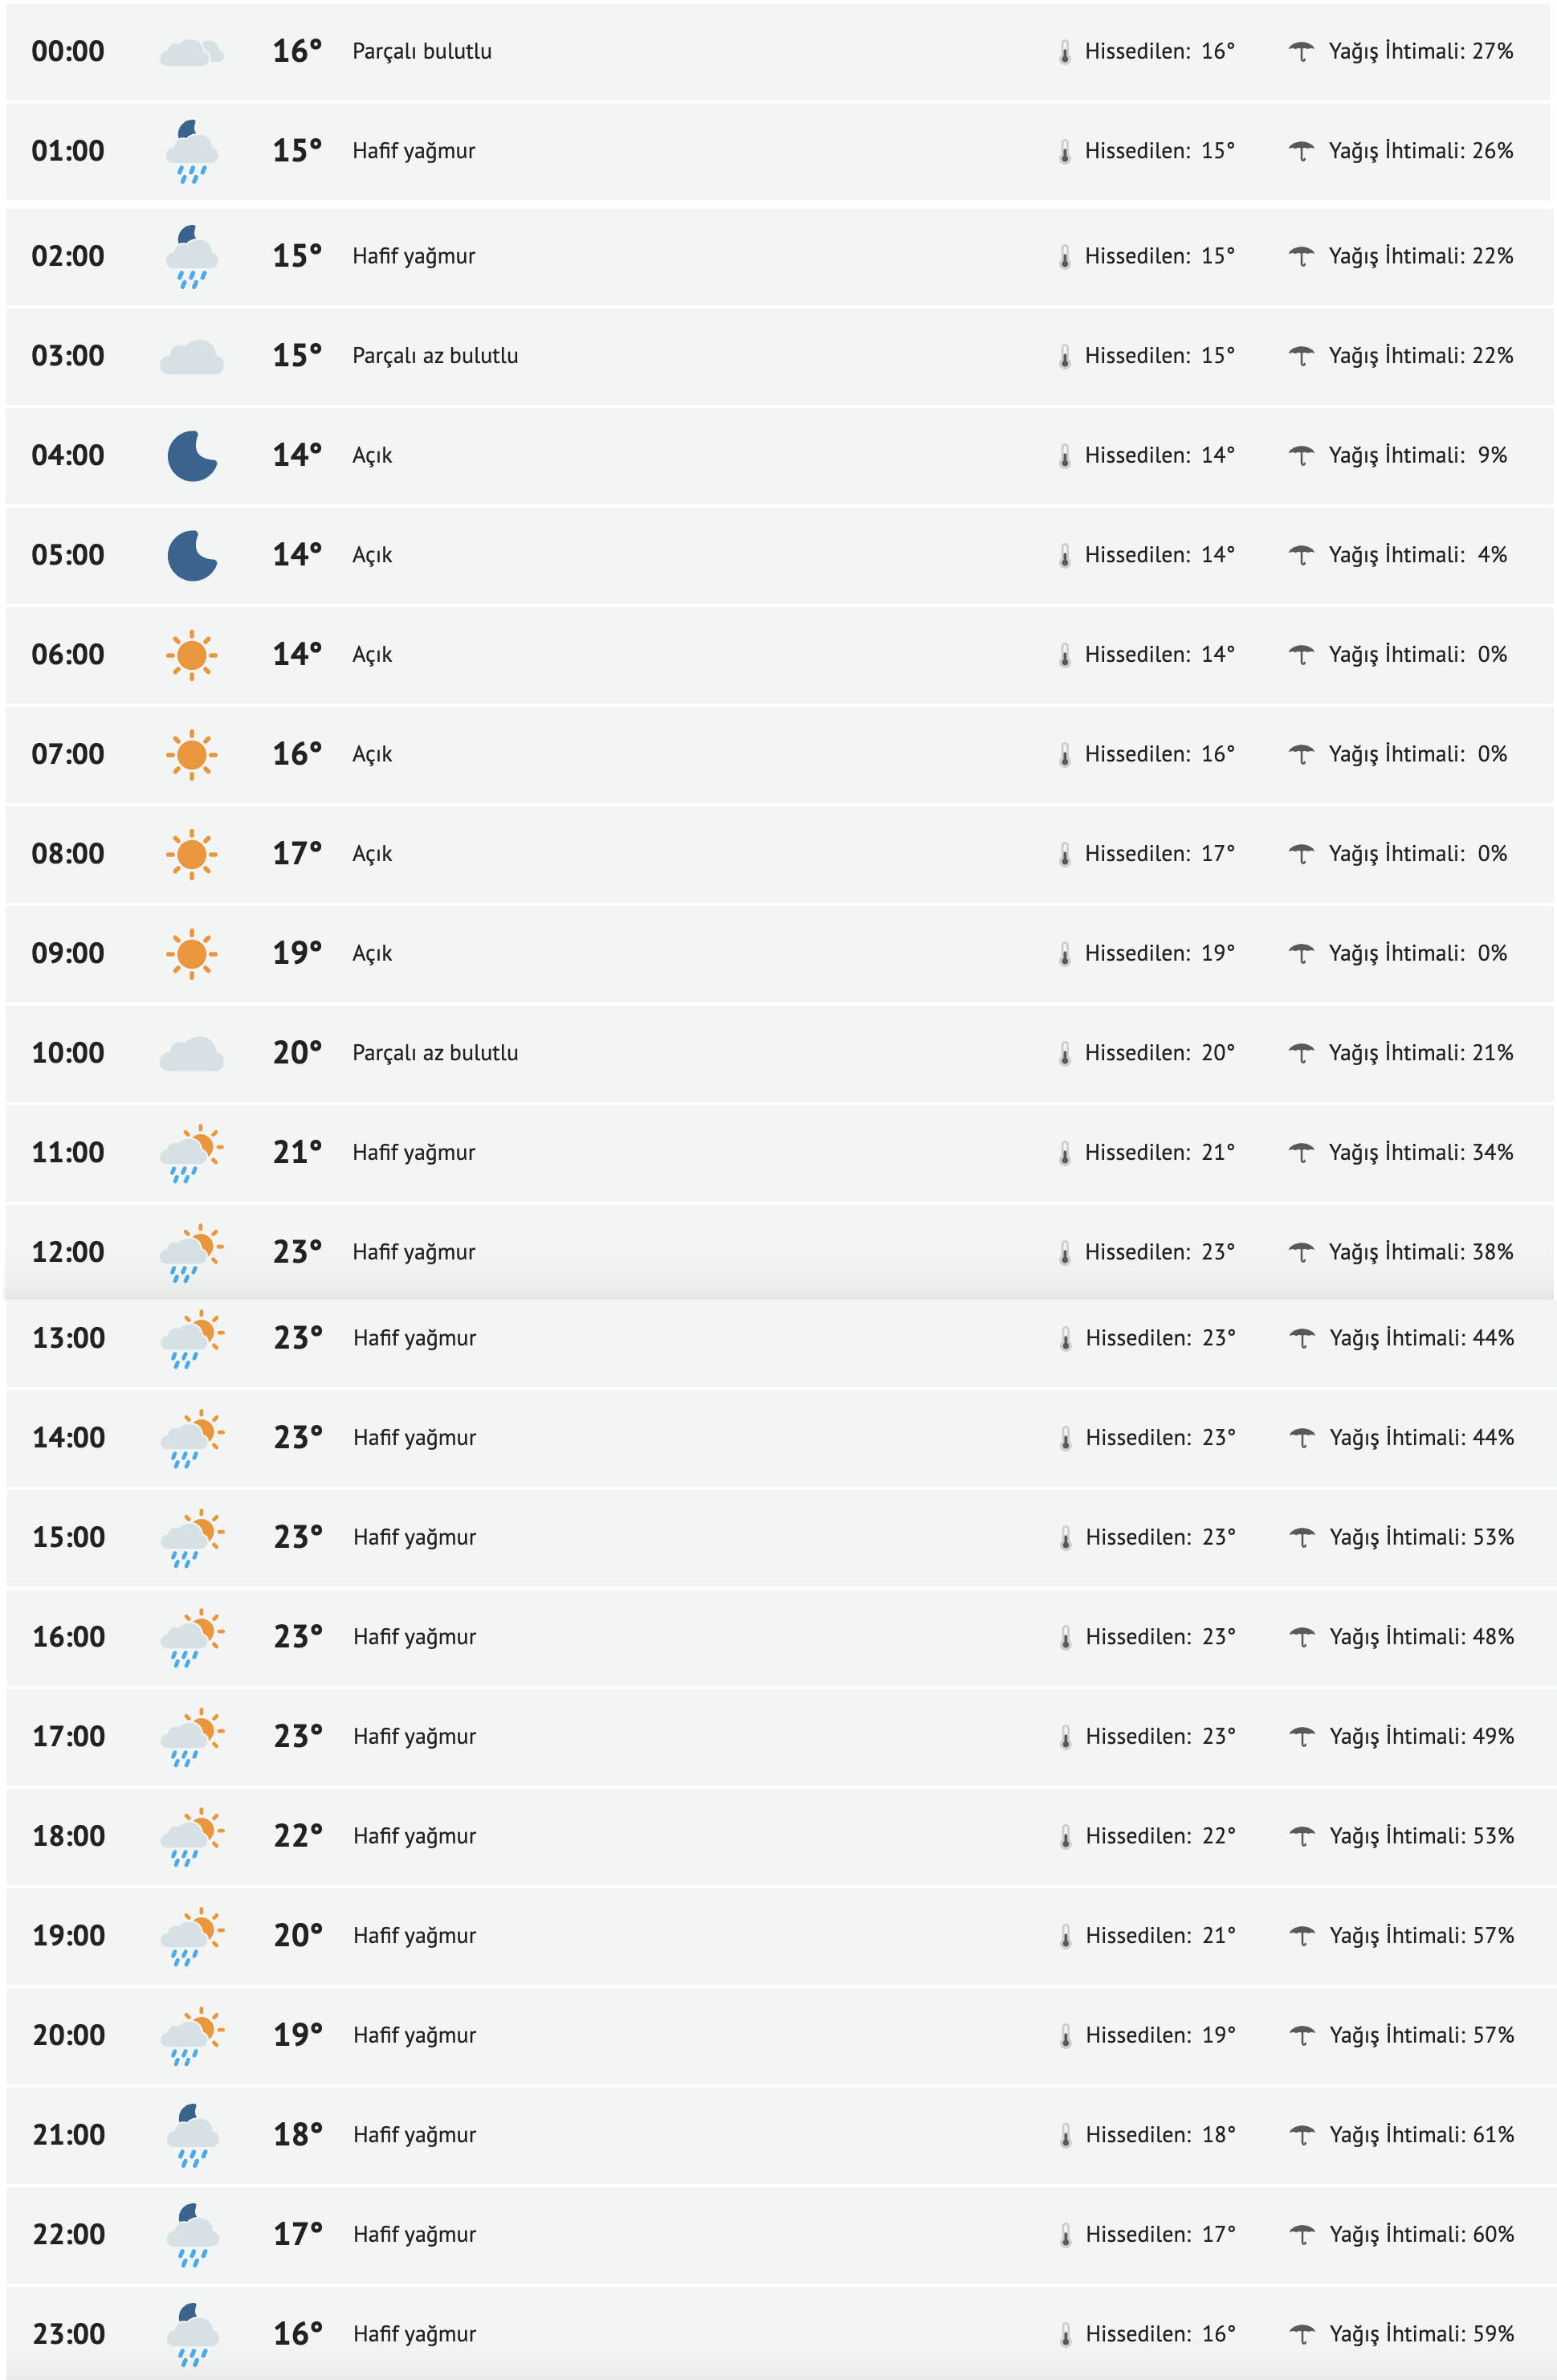
Task: Click the partly cloudy icon at 00:00
Action: tap(191, 52)
